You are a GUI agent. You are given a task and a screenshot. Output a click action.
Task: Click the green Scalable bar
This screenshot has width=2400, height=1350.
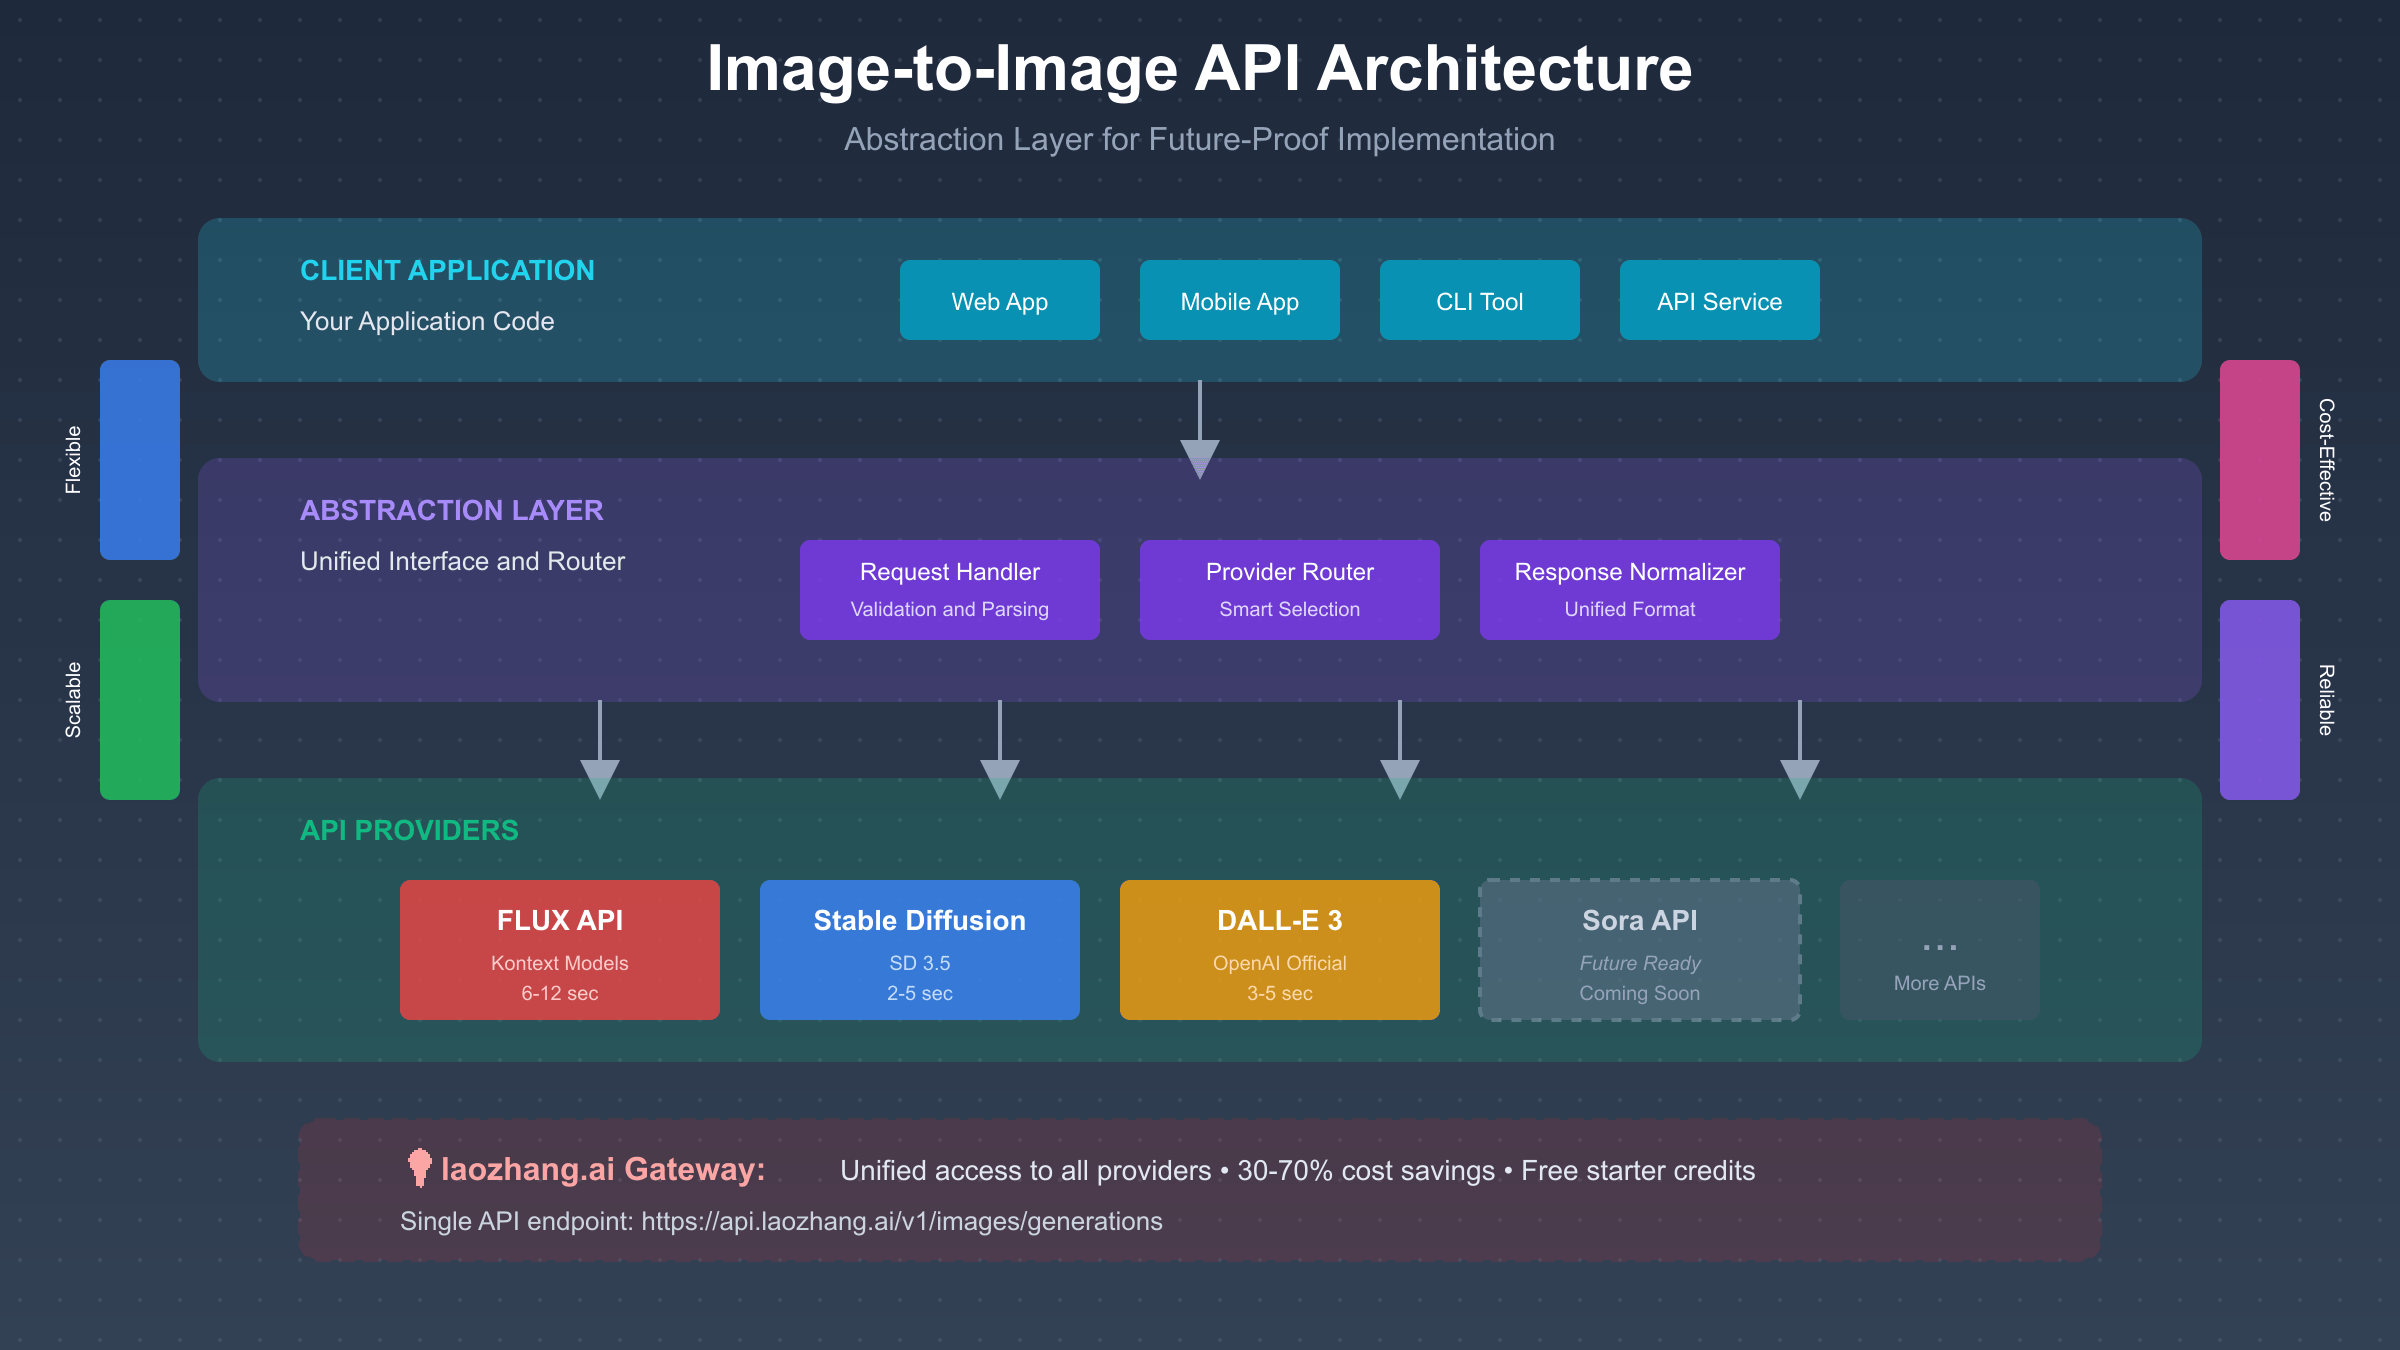tap(140, 700)
